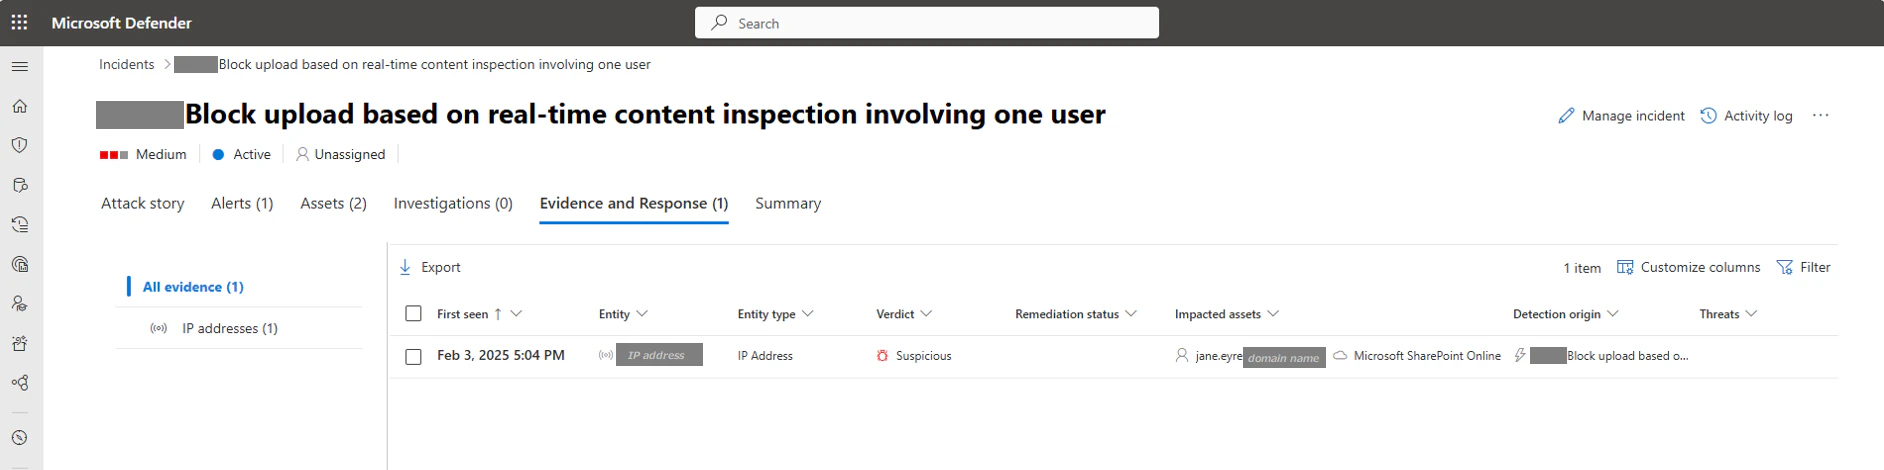Click the Manage incident button
The height and width of the screenshot is (470, 1884).
(1621, 116)
